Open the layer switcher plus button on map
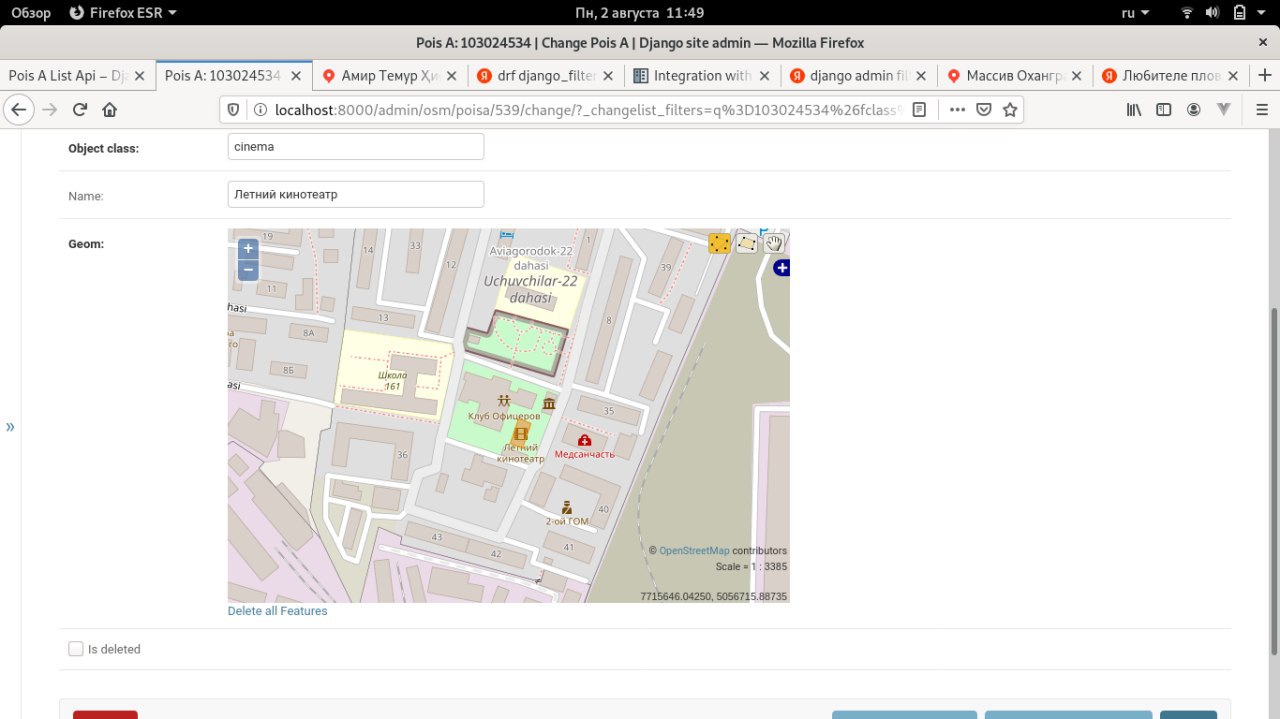This screenshot has width=1280, height=719. click(x=782, y=268)
